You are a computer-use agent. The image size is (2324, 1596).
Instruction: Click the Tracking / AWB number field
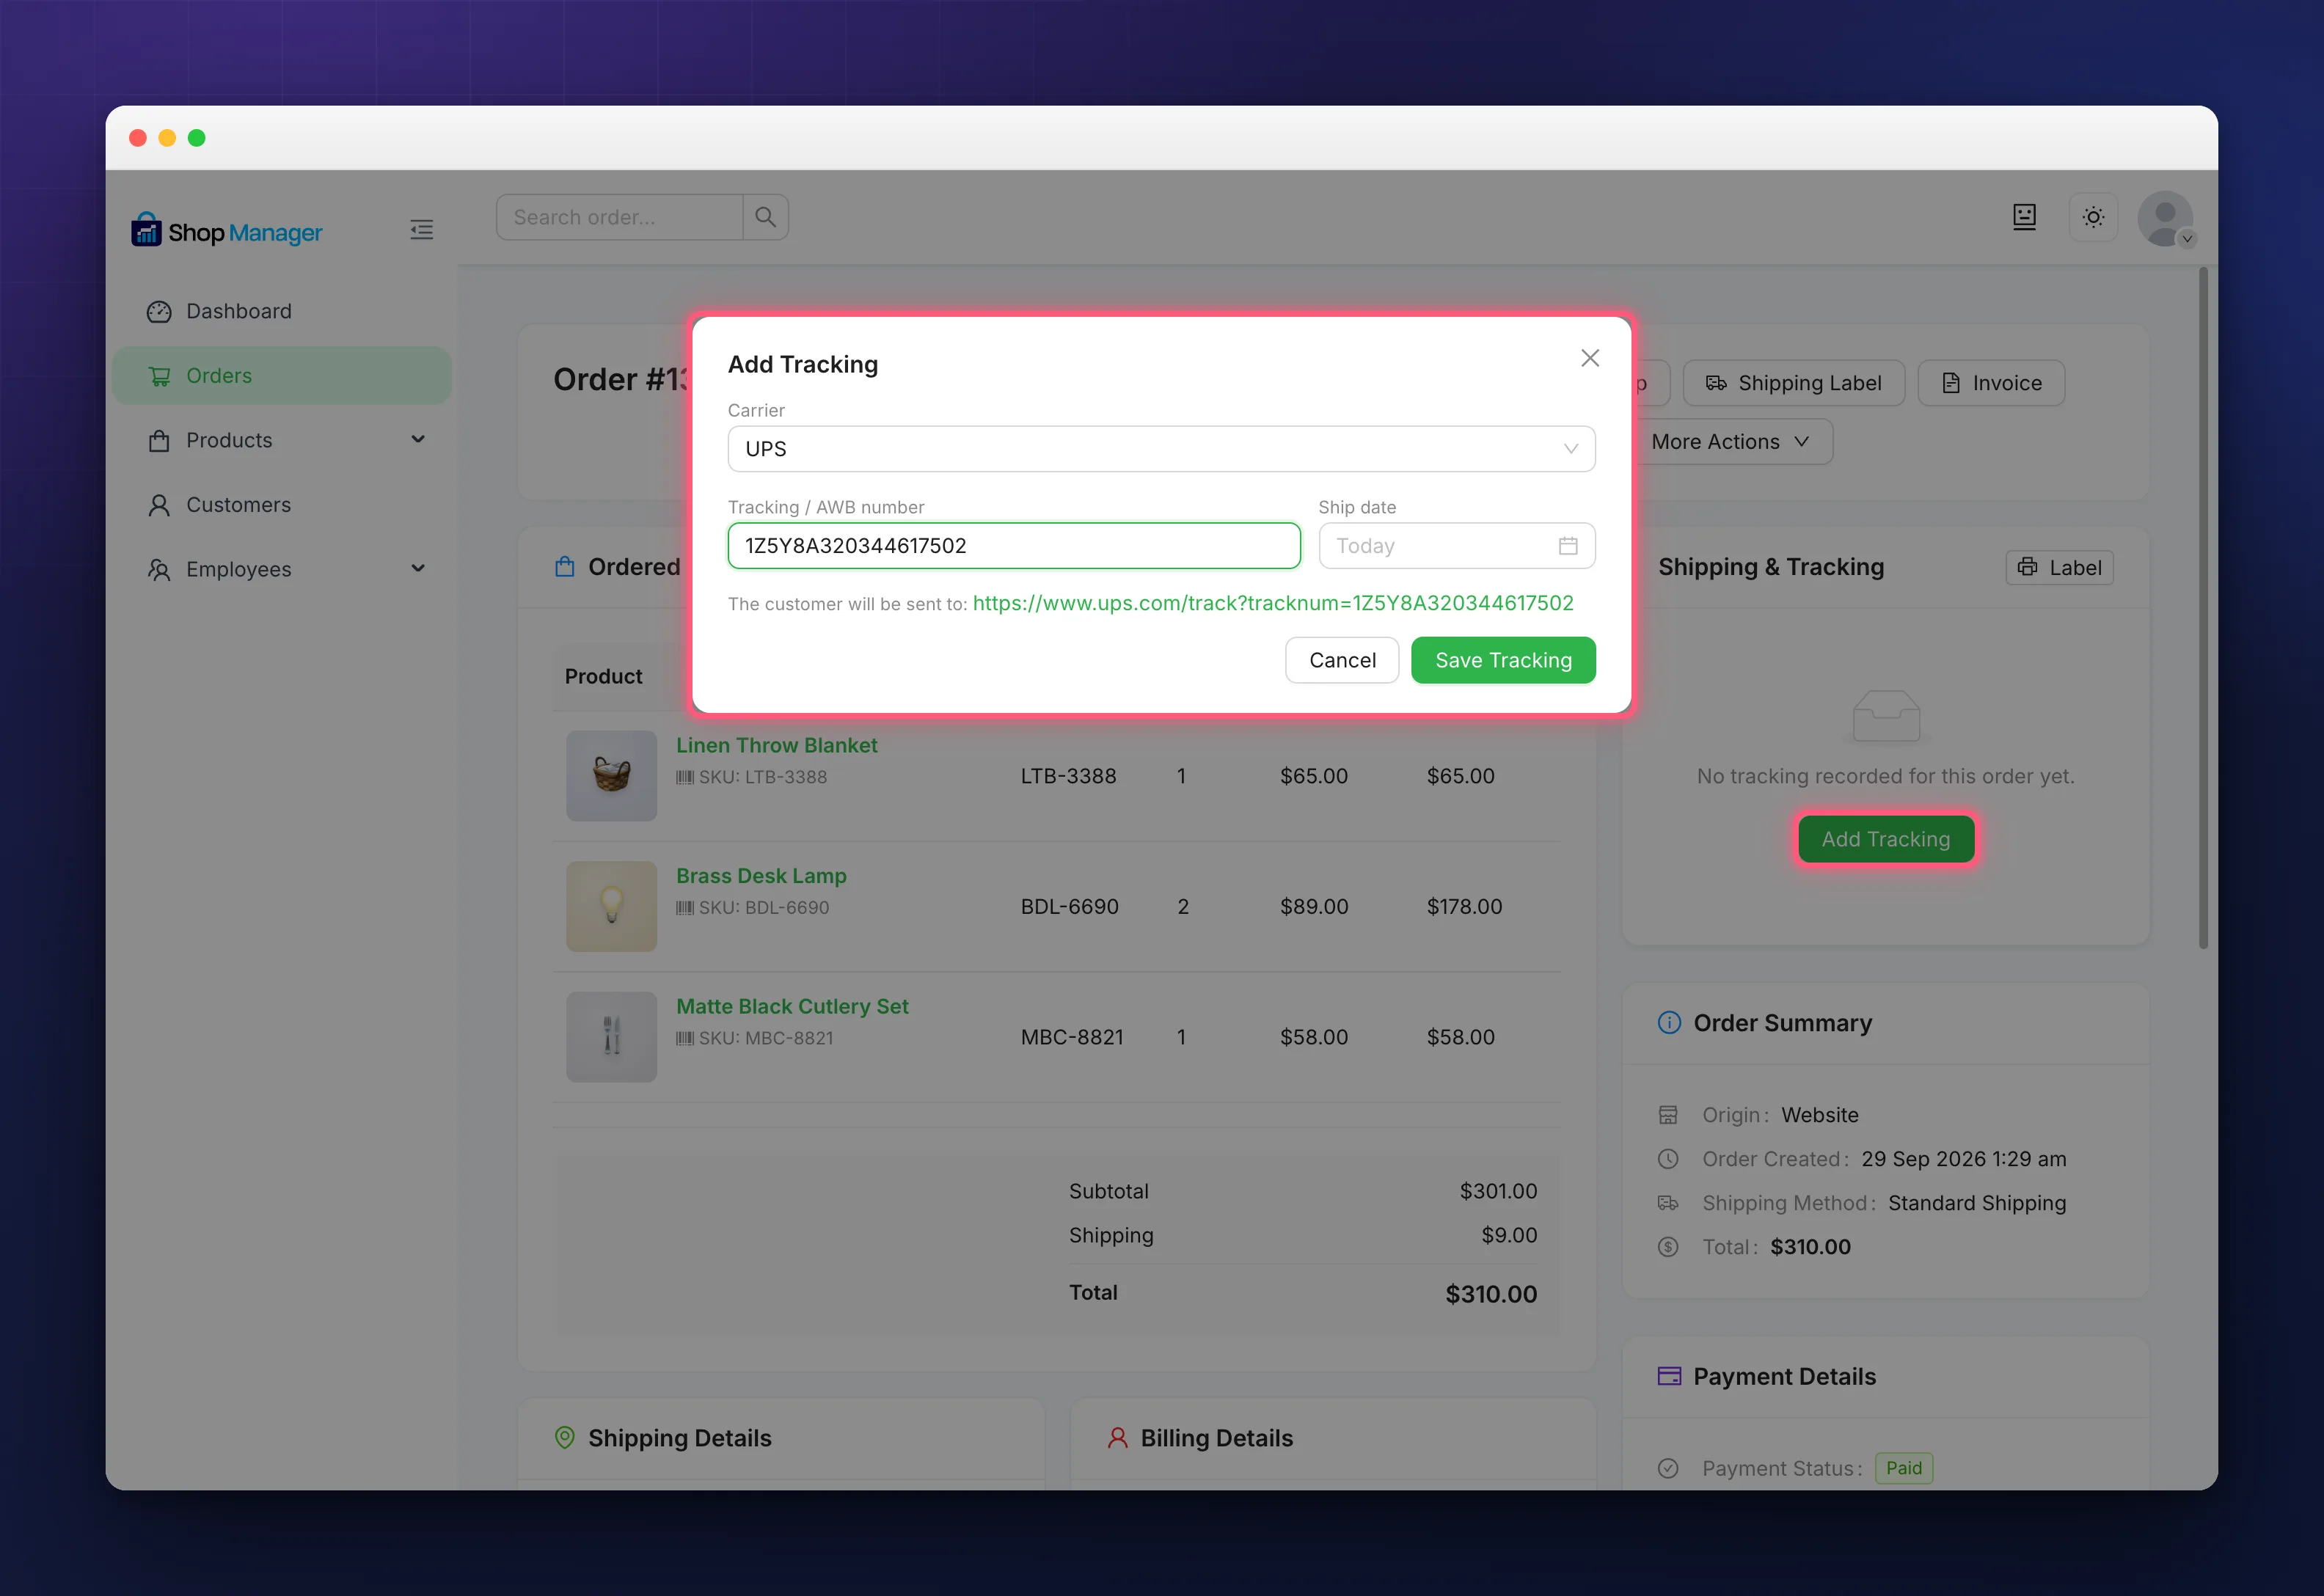pos(1014,546)
